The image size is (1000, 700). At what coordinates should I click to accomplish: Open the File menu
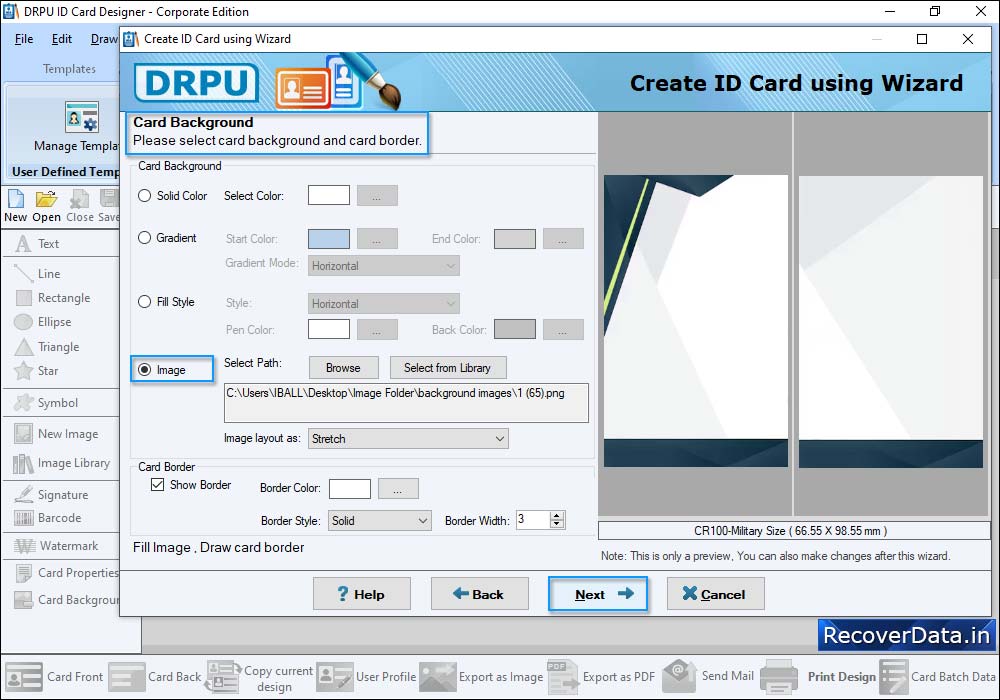[x=24, y=39]
